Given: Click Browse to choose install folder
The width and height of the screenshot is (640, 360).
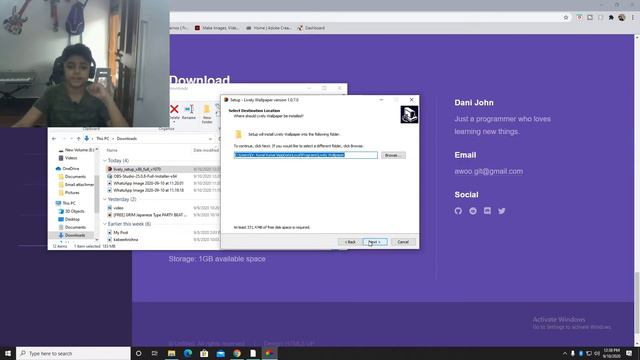Looking at the screenshot, I should coord(393,155).
